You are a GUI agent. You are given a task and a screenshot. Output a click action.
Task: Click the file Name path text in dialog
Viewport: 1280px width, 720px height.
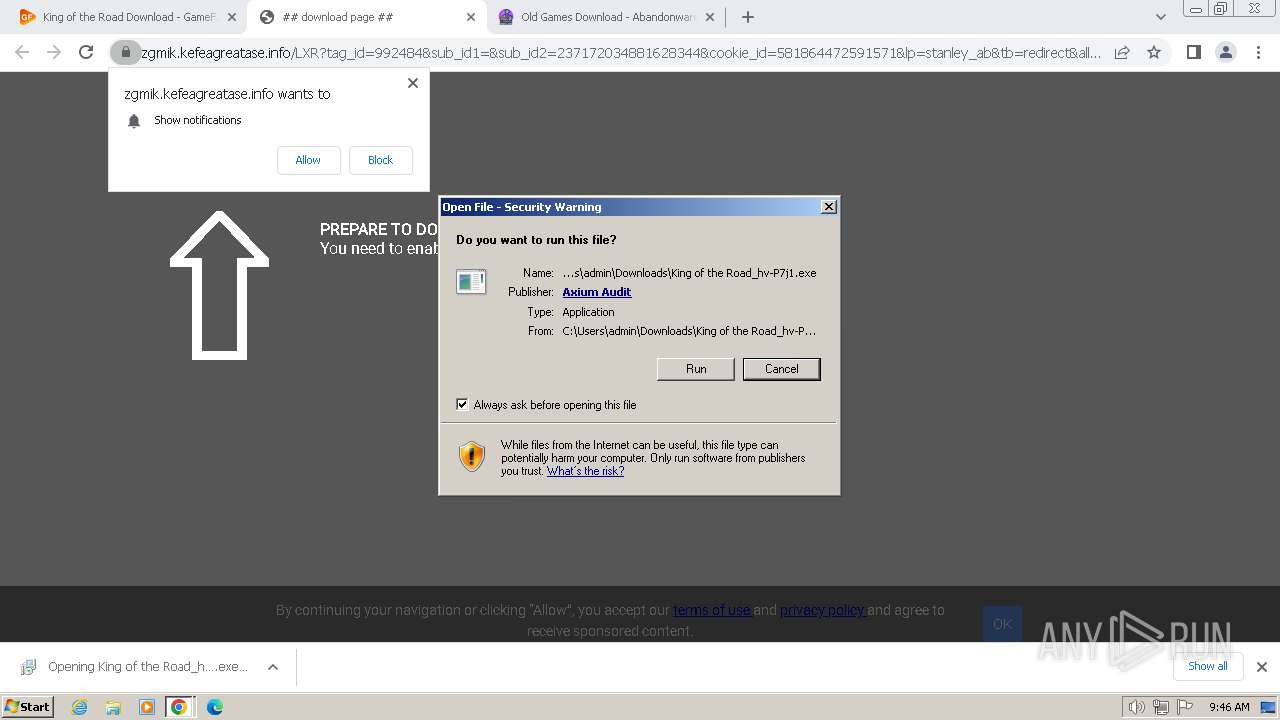pyautogui.click(x=689, y=273)
